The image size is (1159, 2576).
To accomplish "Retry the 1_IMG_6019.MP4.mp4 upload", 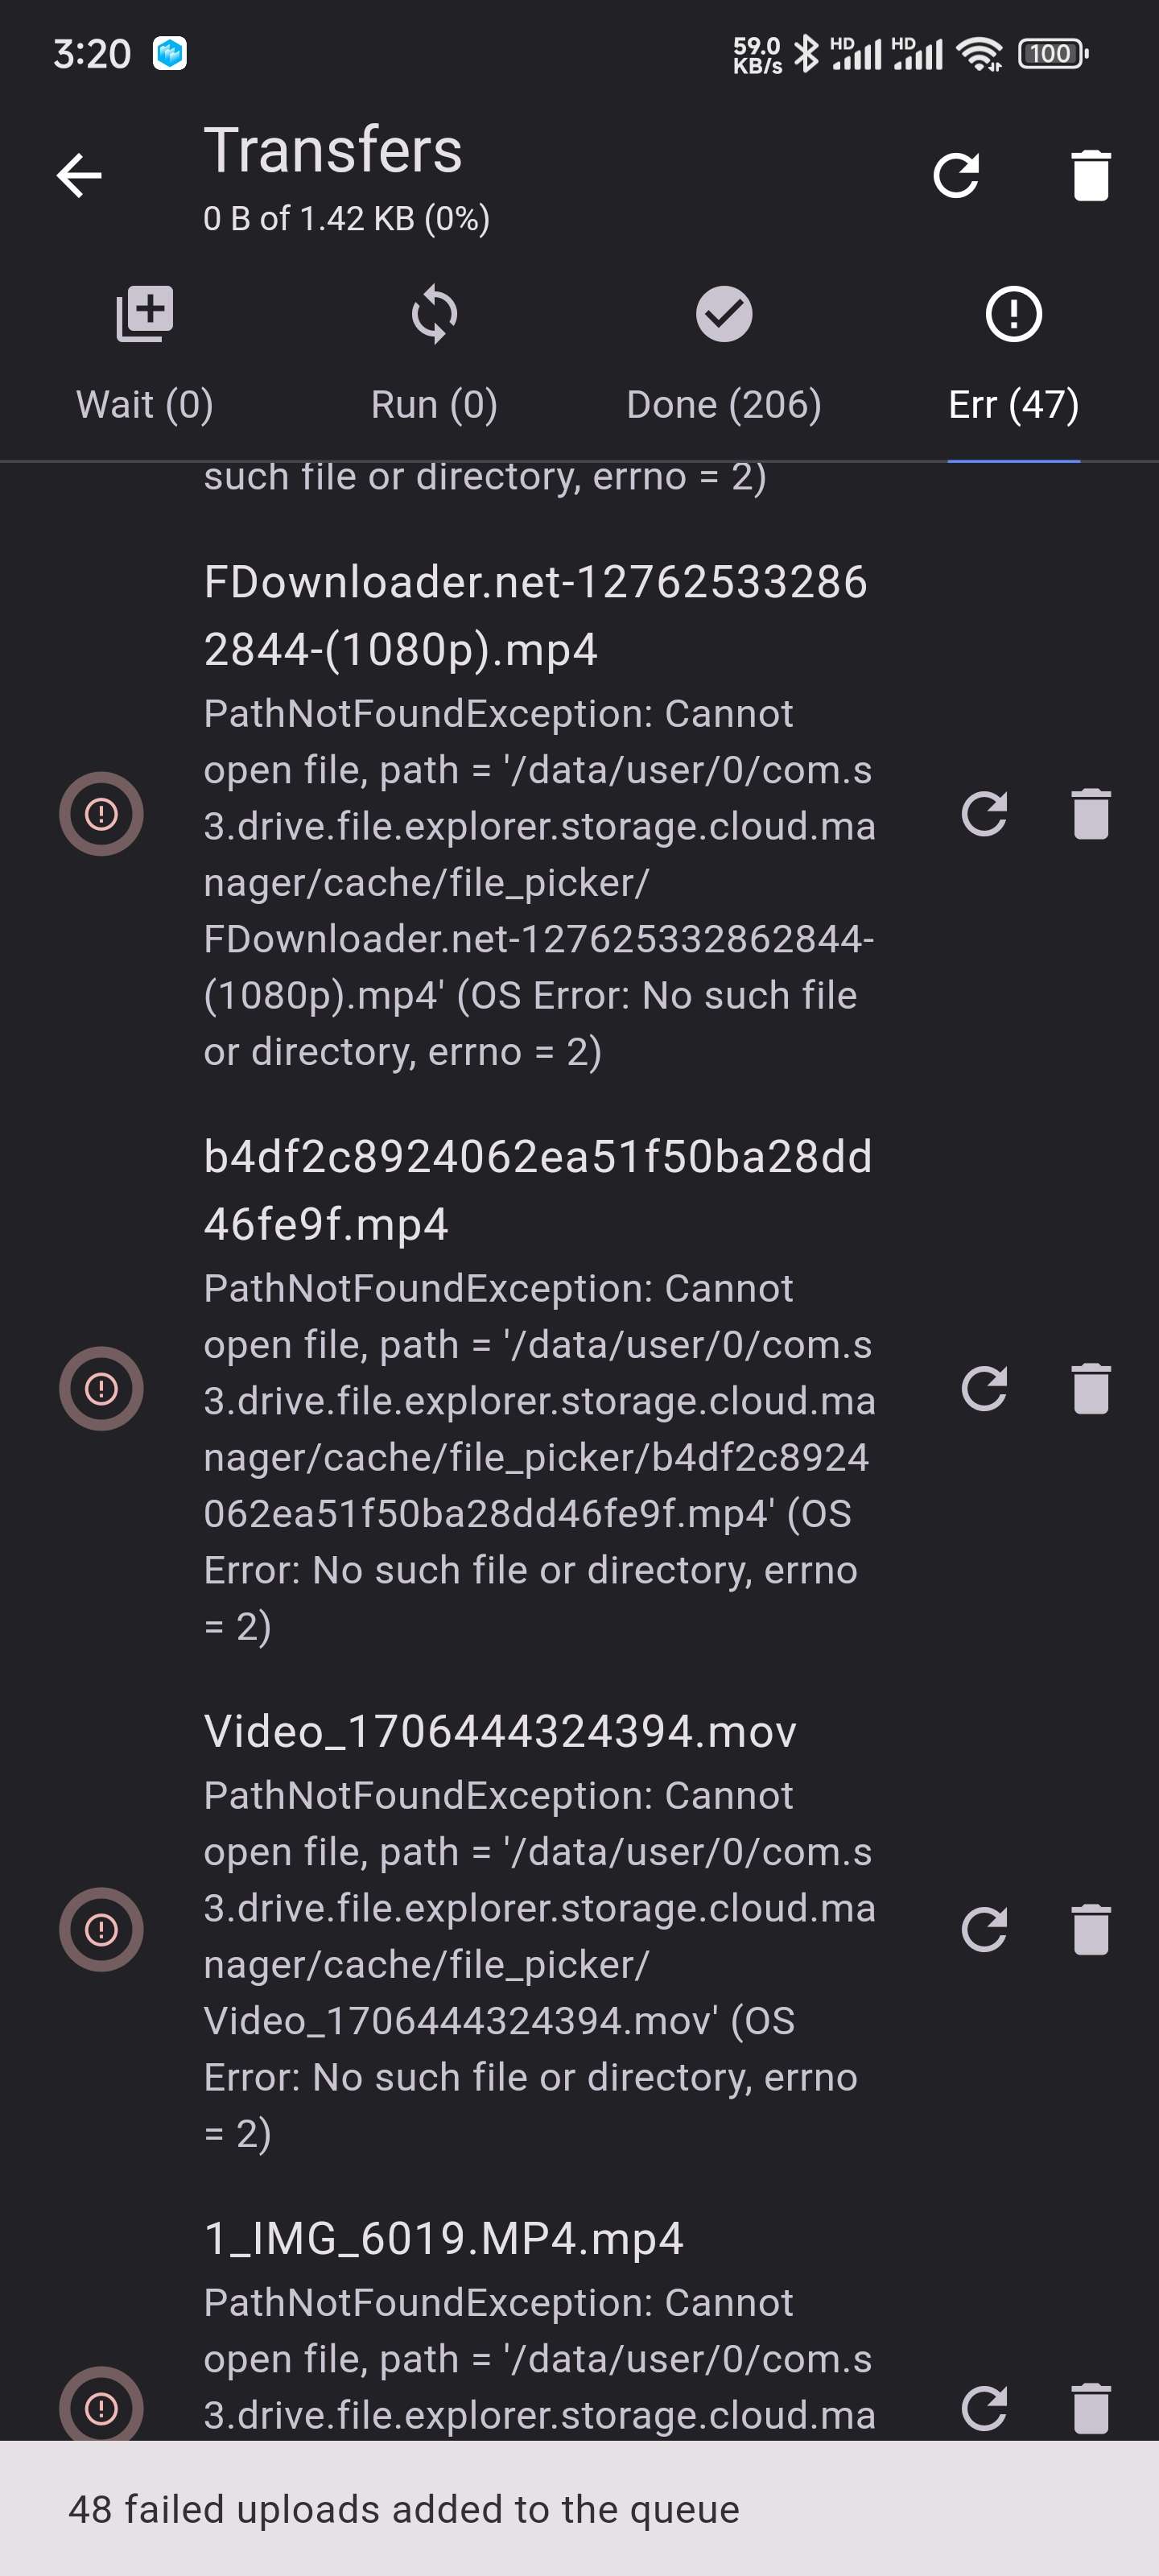I will [x=983, y=2409].
